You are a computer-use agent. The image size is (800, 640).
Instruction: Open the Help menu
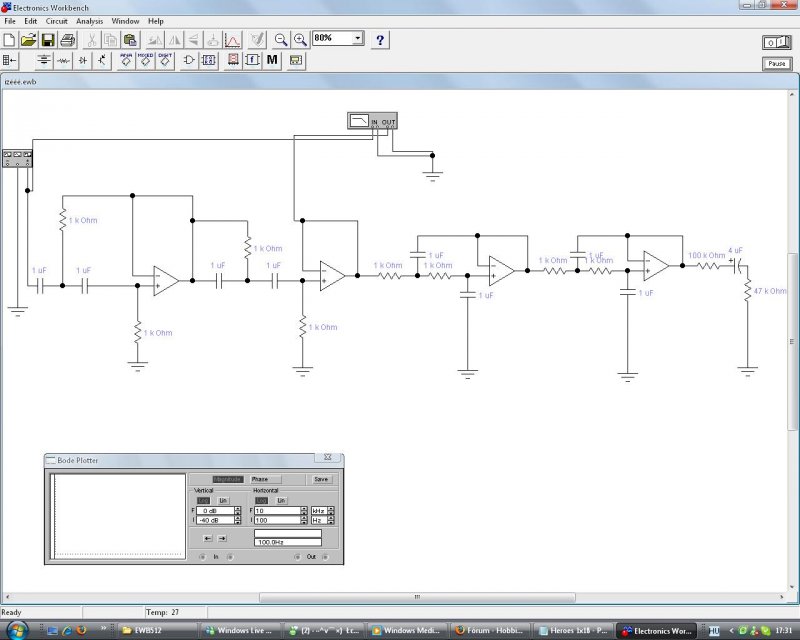pyautogui.click(x=156, y=21)
